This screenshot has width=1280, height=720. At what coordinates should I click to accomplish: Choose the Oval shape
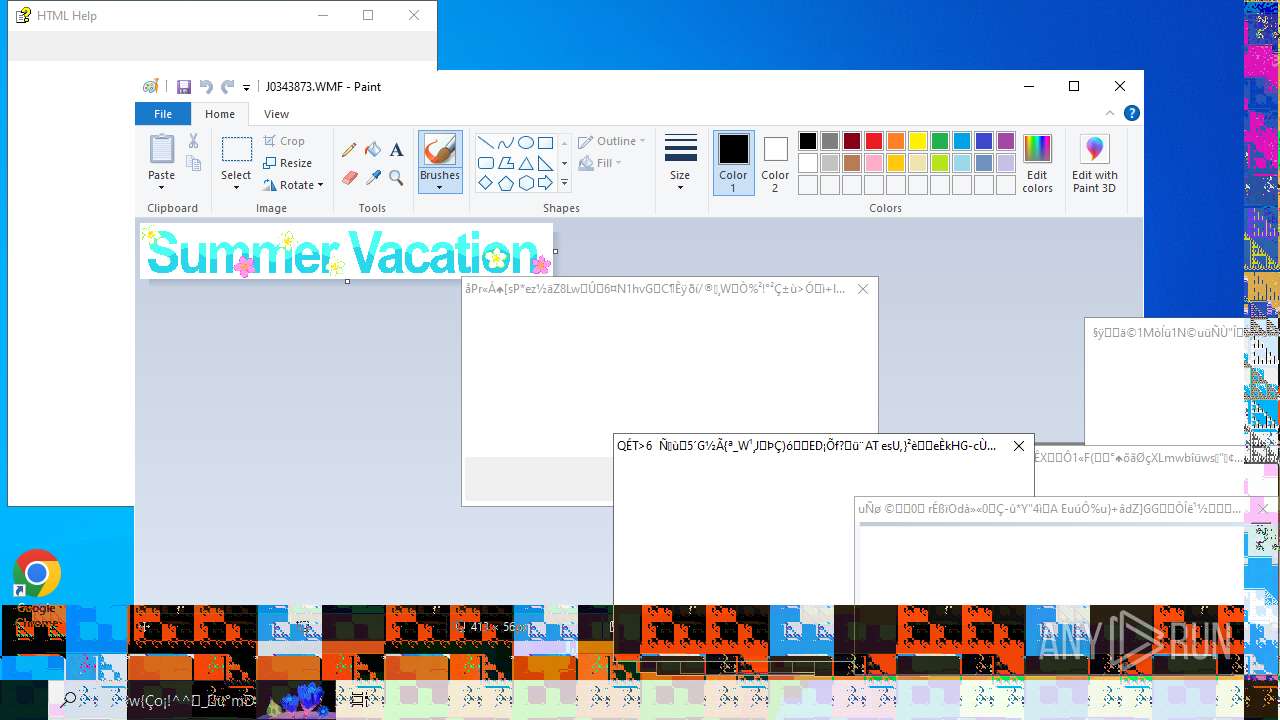point(526,142)
